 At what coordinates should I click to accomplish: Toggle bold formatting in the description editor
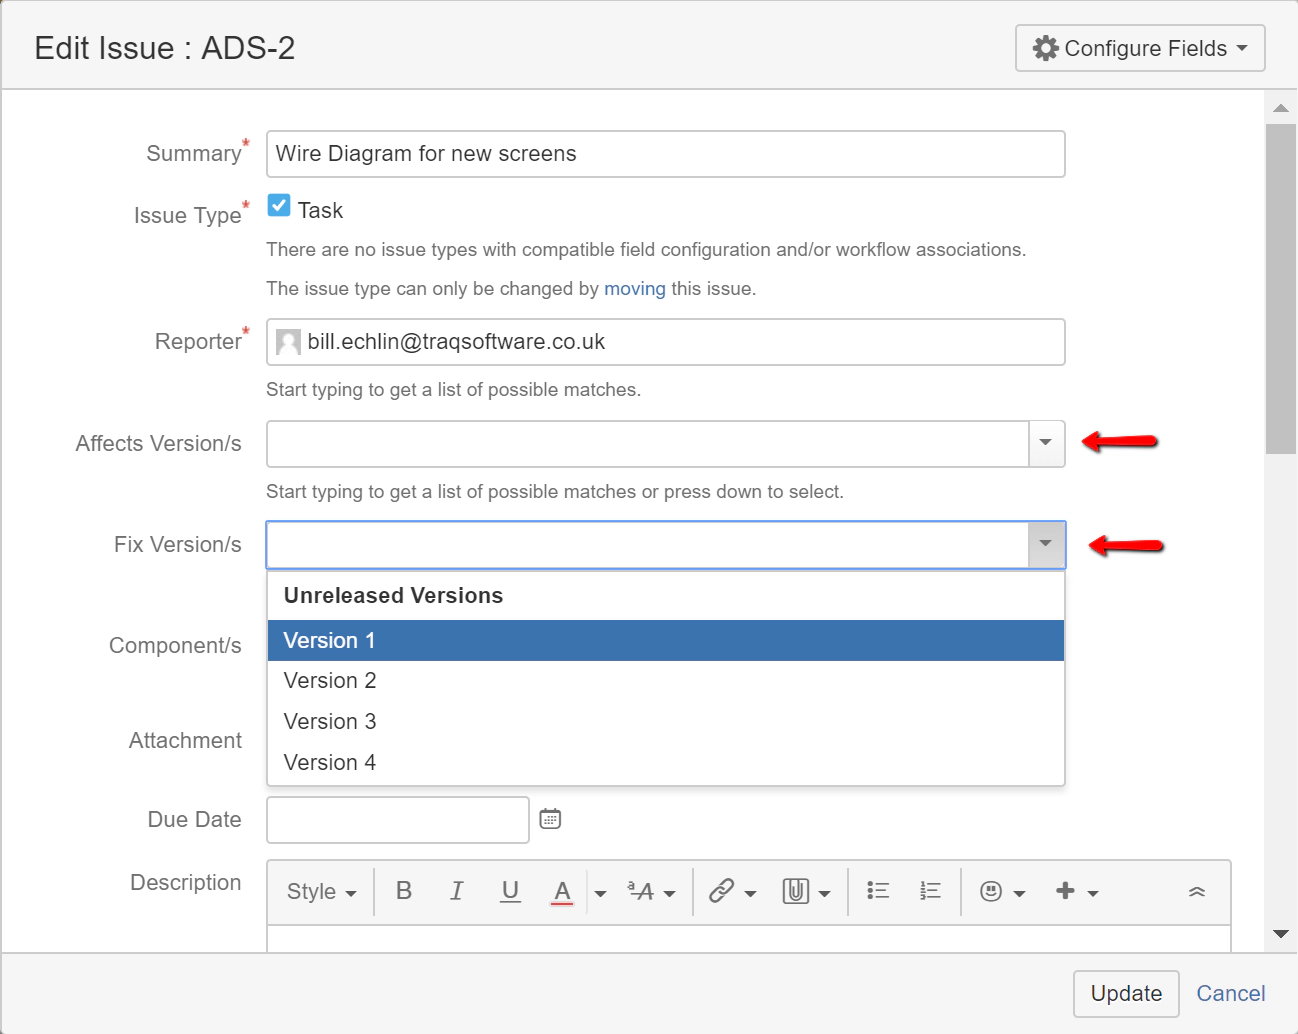pos(404,891)
